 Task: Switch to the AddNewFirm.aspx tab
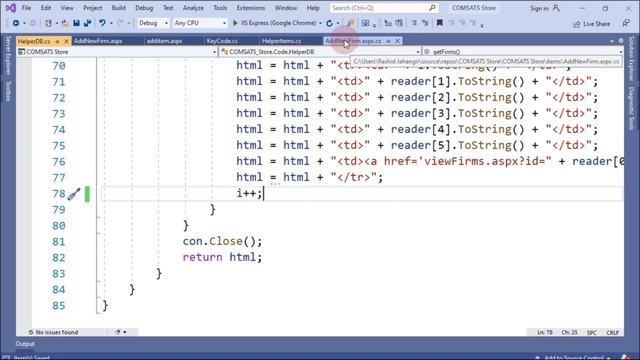pos(98,41)
